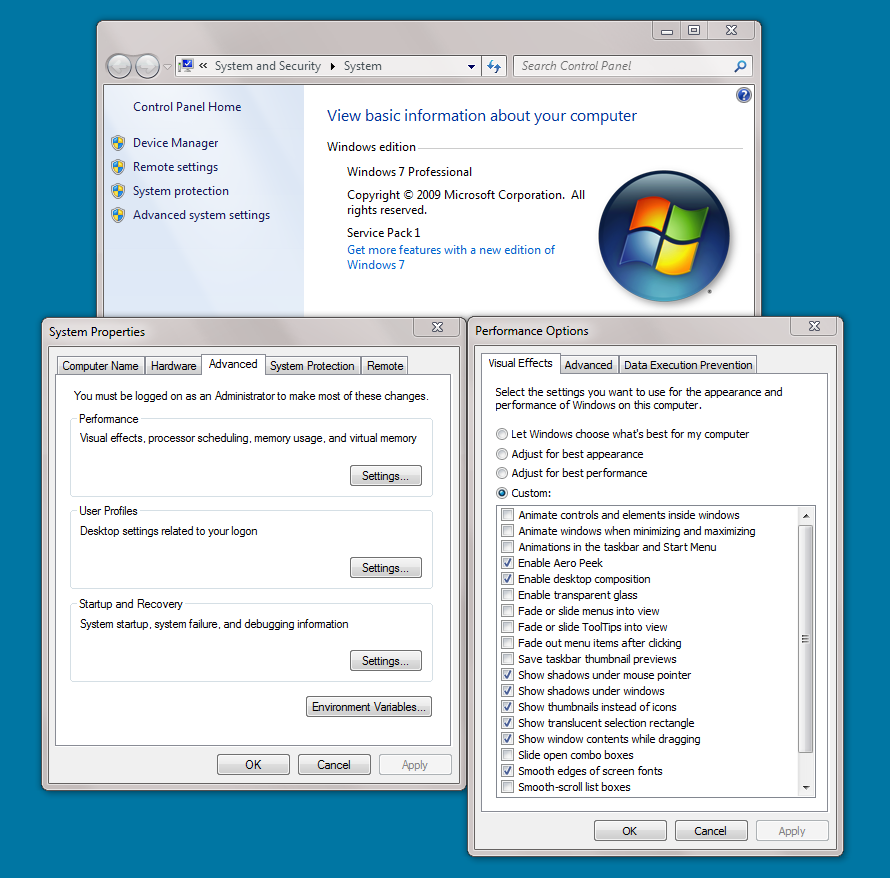The height and width of the screenshot is (878, 890).
Task: Enable Animate controls and elements inside windows
Action: point(507,515)
